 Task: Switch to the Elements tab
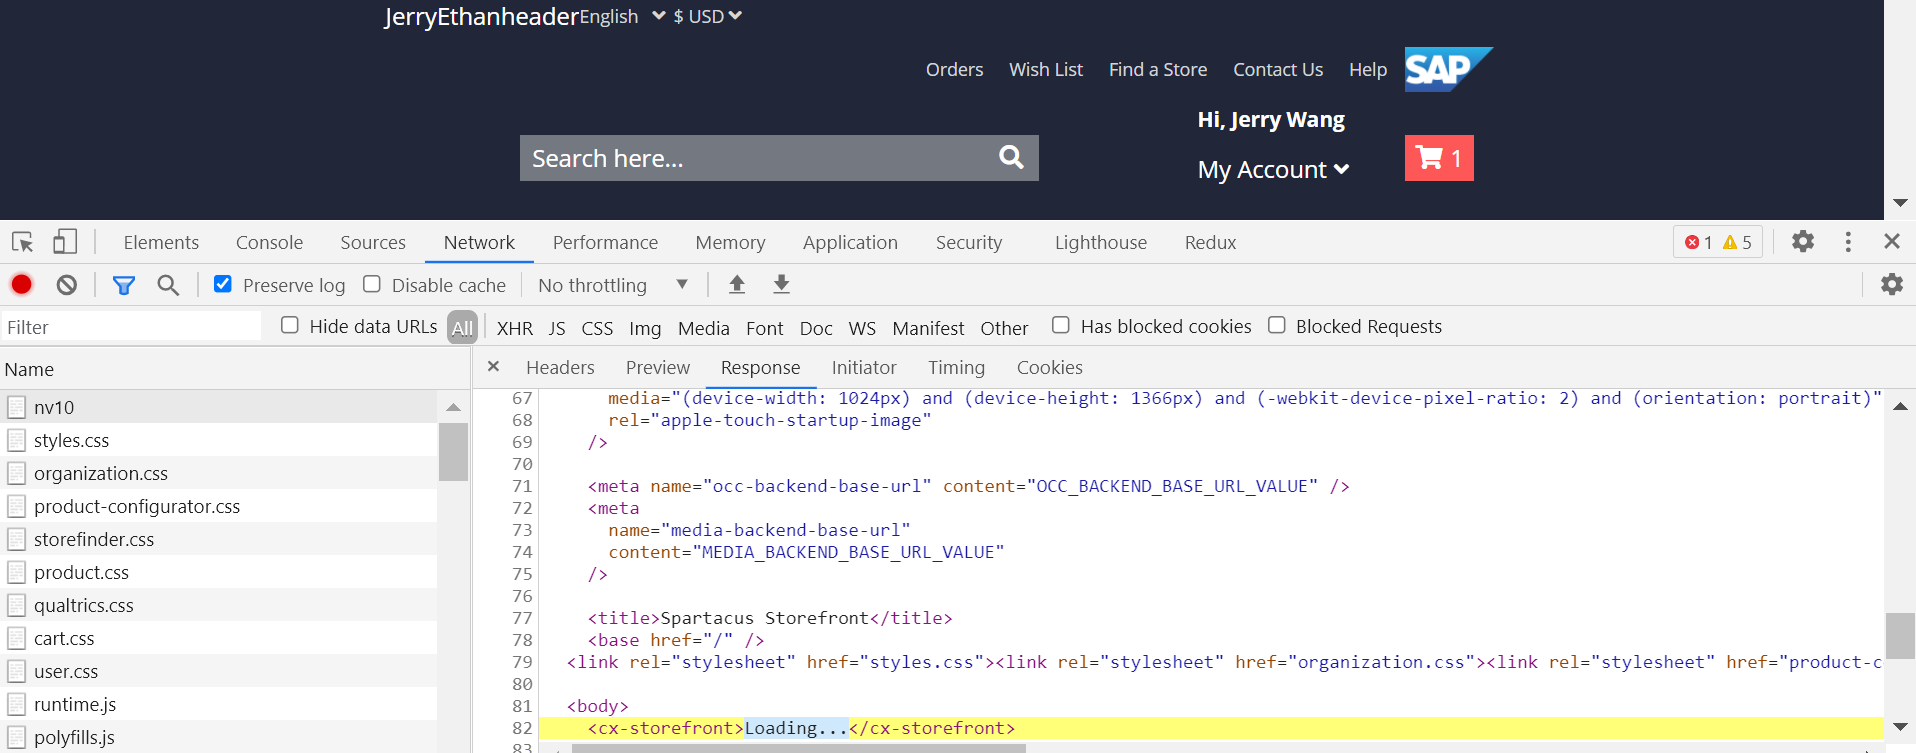pos(161,242)
